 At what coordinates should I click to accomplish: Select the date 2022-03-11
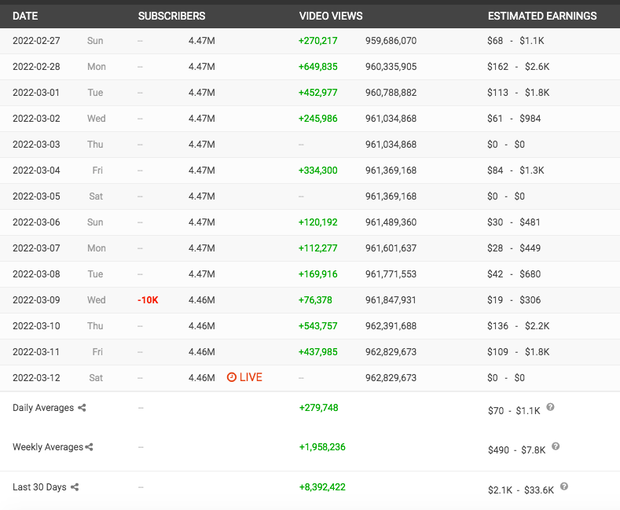36,352
